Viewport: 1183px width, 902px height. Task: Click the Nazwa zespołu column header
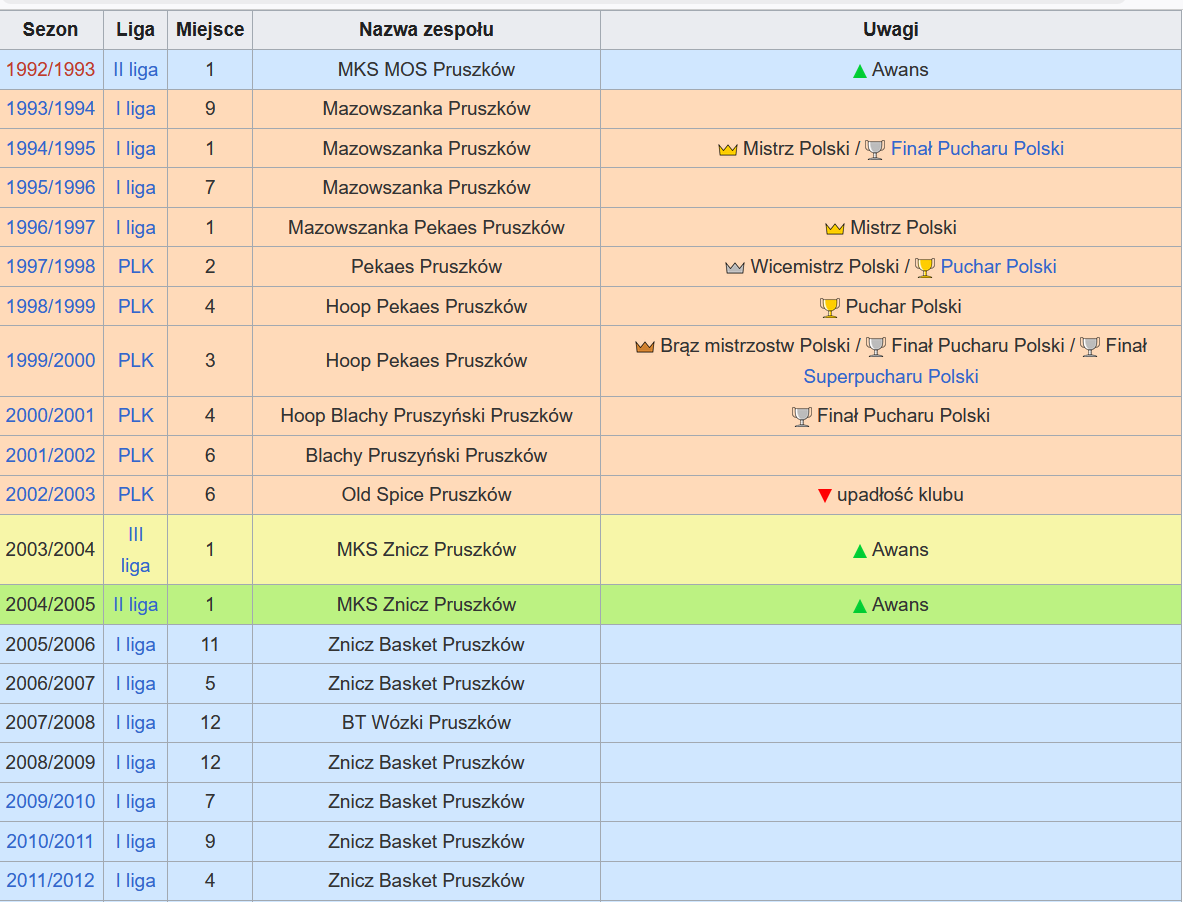point(426,30)
